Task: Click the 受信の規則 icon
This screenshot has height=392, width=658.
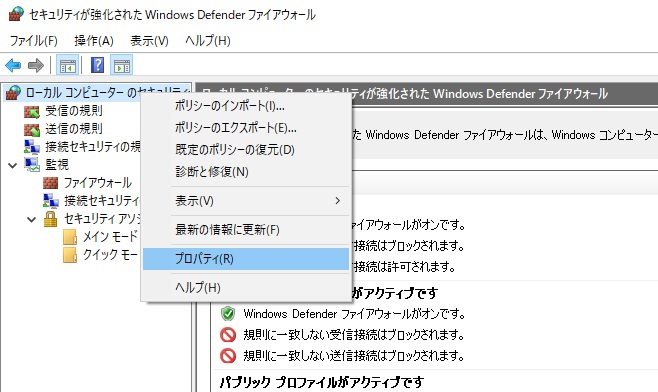Action: click(32, 111)
